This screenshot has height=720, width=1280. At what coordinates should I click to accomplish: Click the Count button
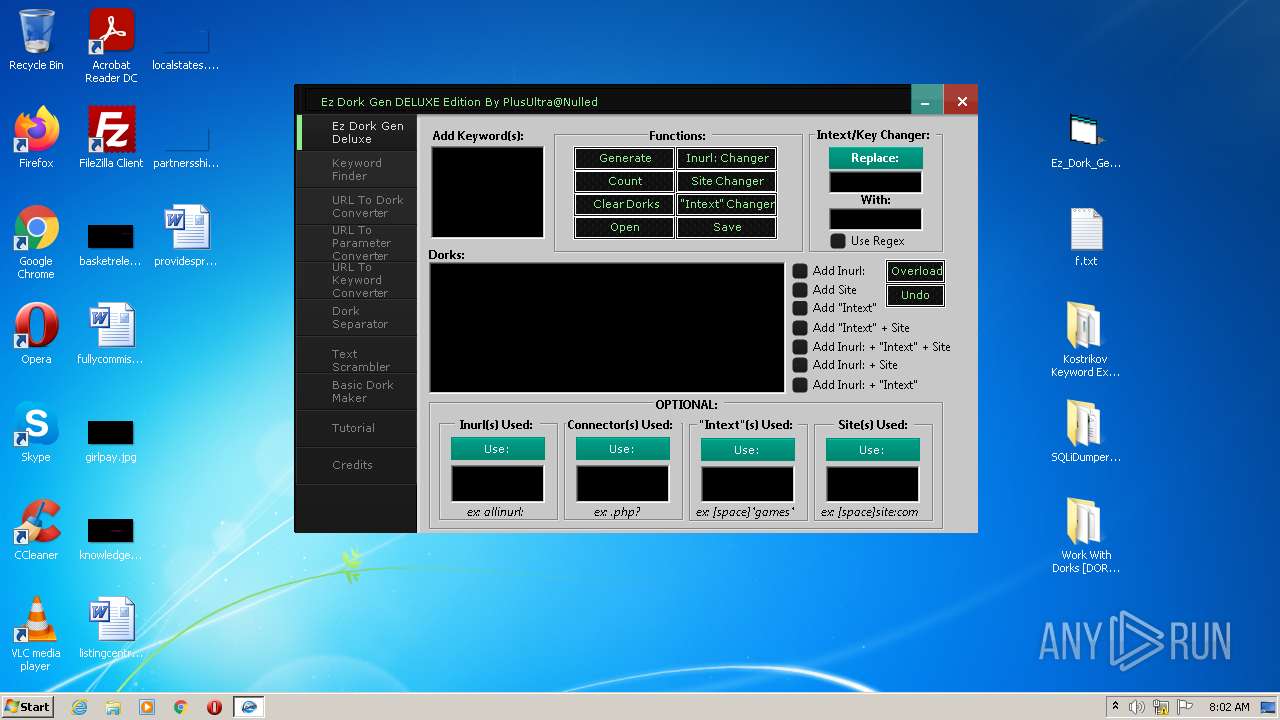[625, 181]
